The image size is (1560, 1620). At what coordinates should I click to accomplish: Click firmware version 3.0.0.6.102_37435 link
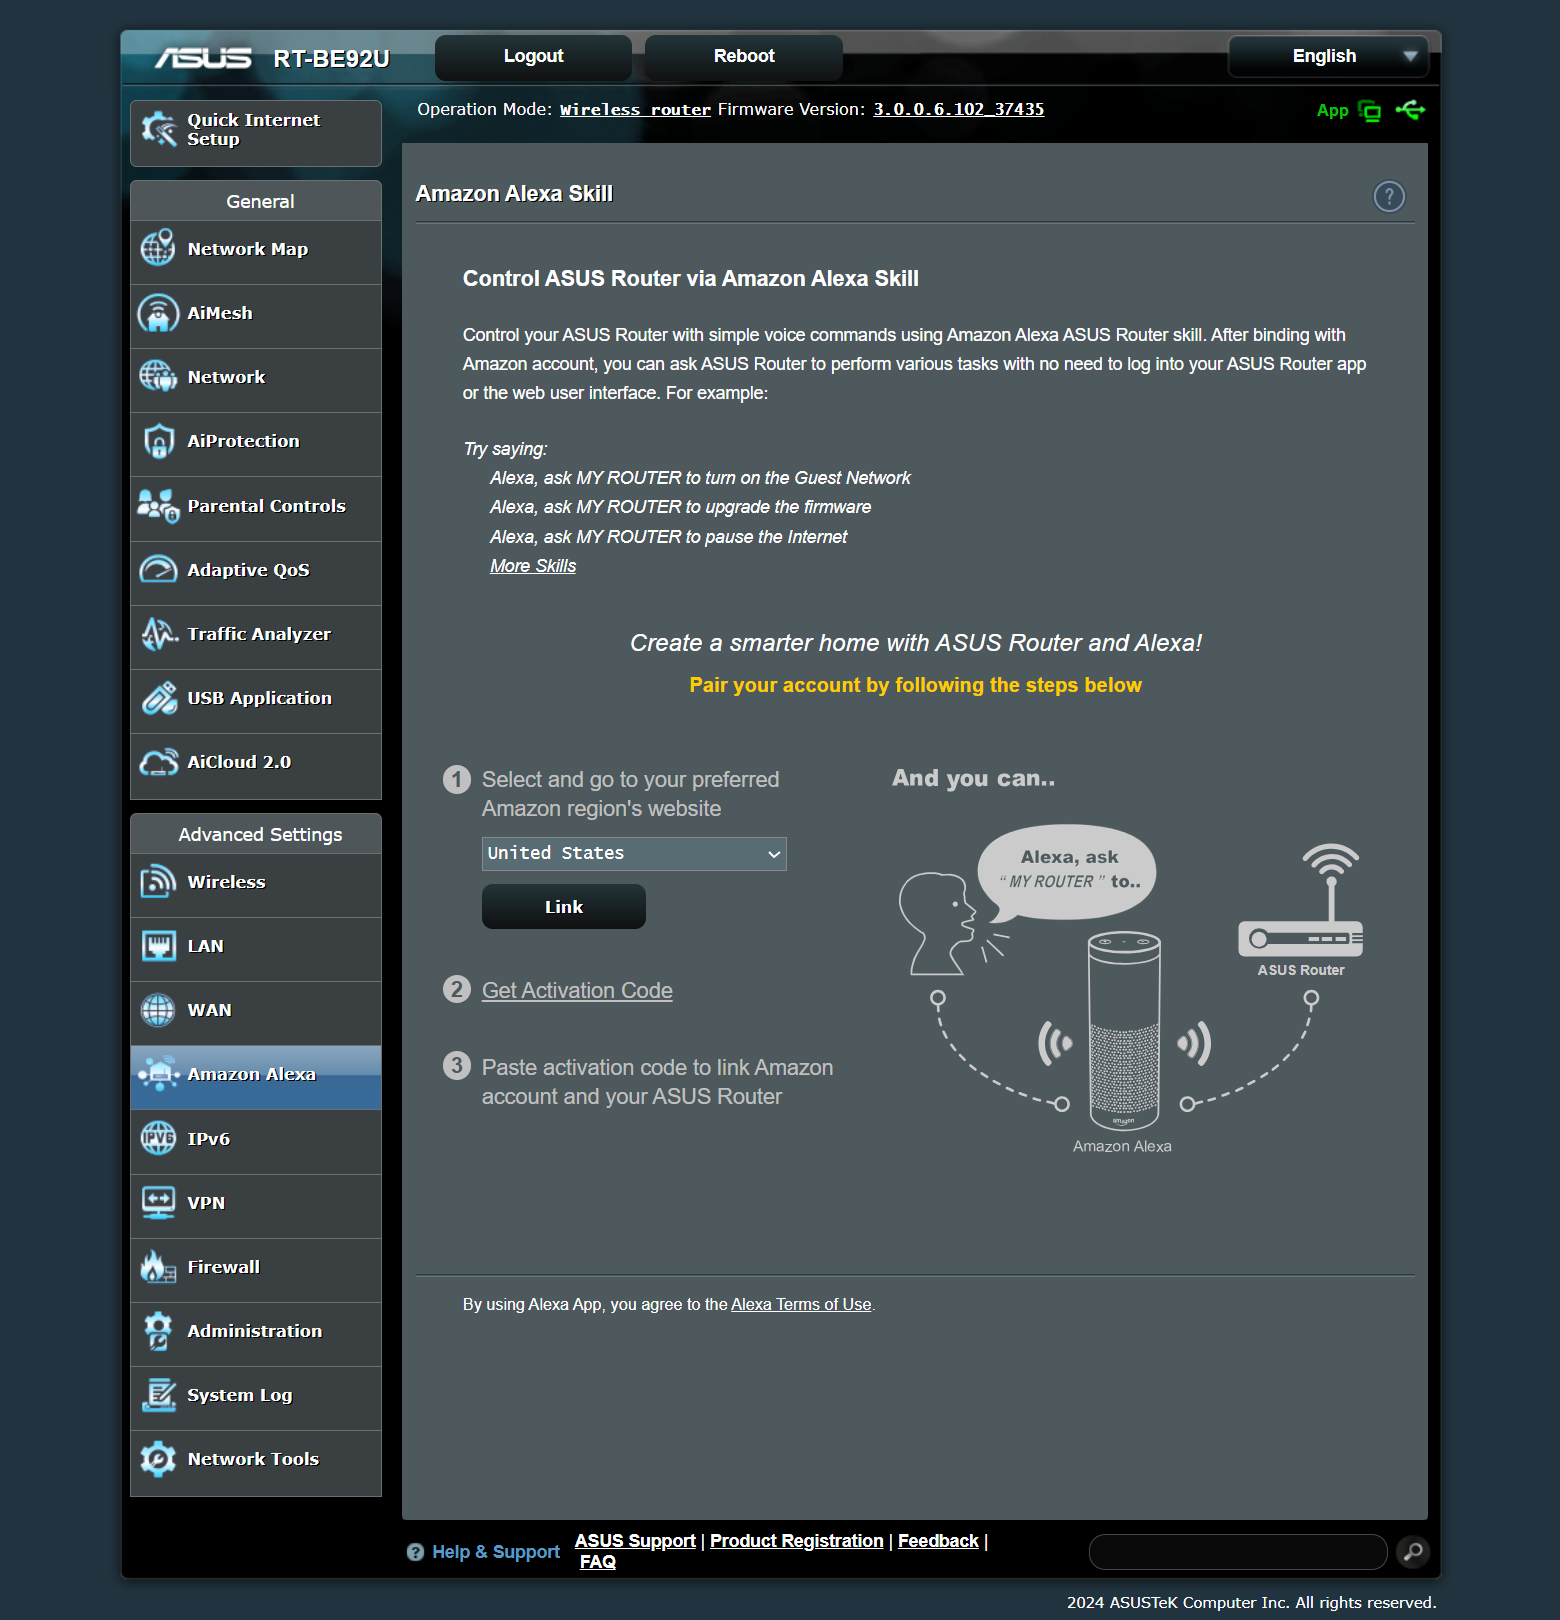pos(959,109)
